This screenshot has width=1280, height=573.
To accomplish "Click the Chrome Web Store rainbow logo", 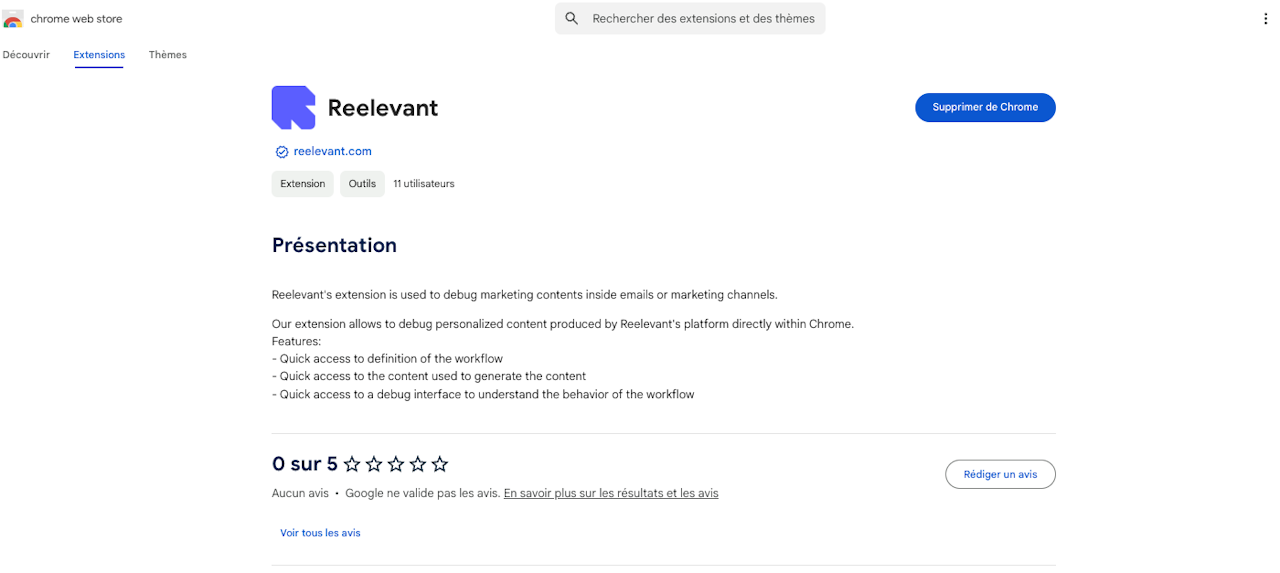I will pos(13,19).
